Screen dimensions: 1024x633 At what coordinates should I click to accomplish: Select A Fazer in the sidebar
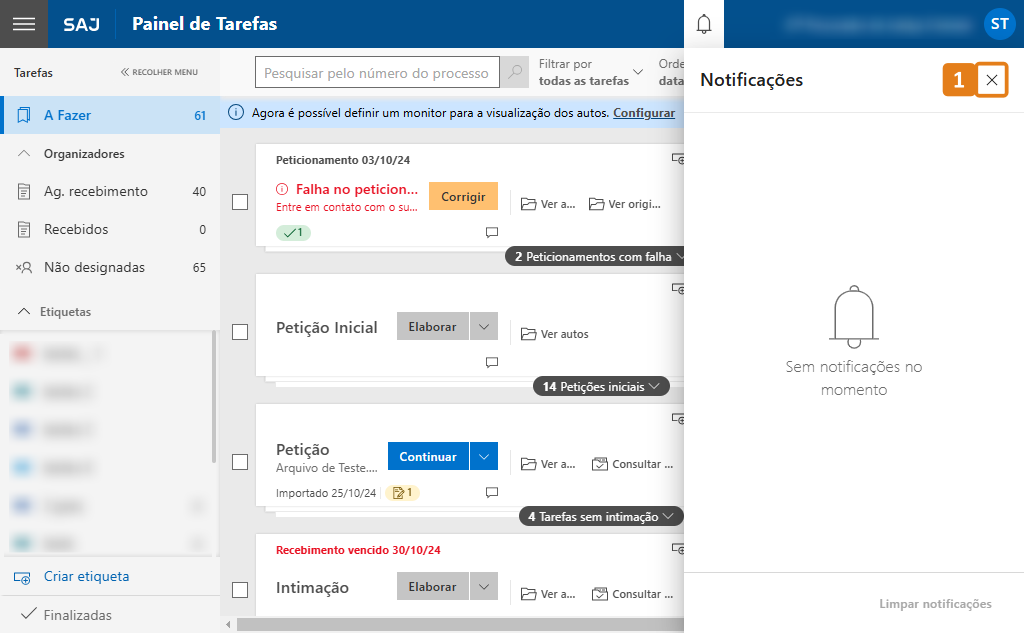[110, 115]
